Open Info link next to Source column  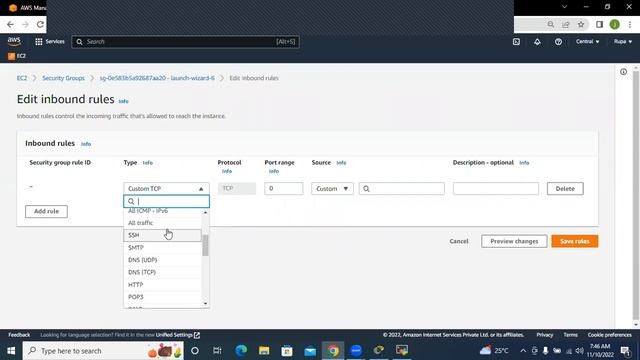pyautogui.click(x=341, y=163)
